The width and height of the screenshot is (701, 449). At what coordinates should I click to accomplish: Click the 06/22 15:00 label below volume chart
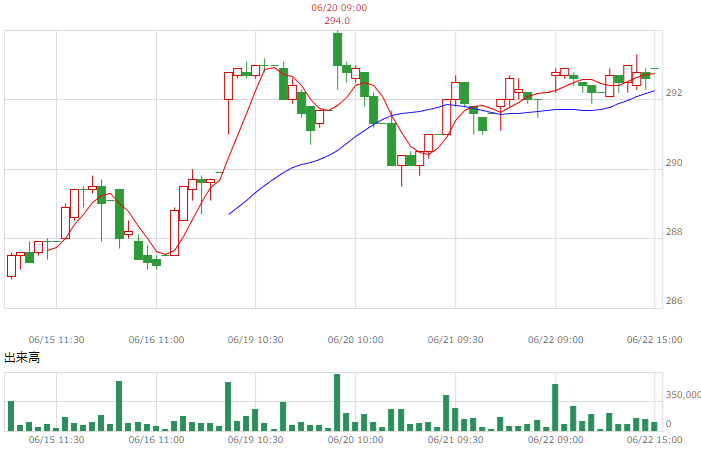[x=655, y=440]
